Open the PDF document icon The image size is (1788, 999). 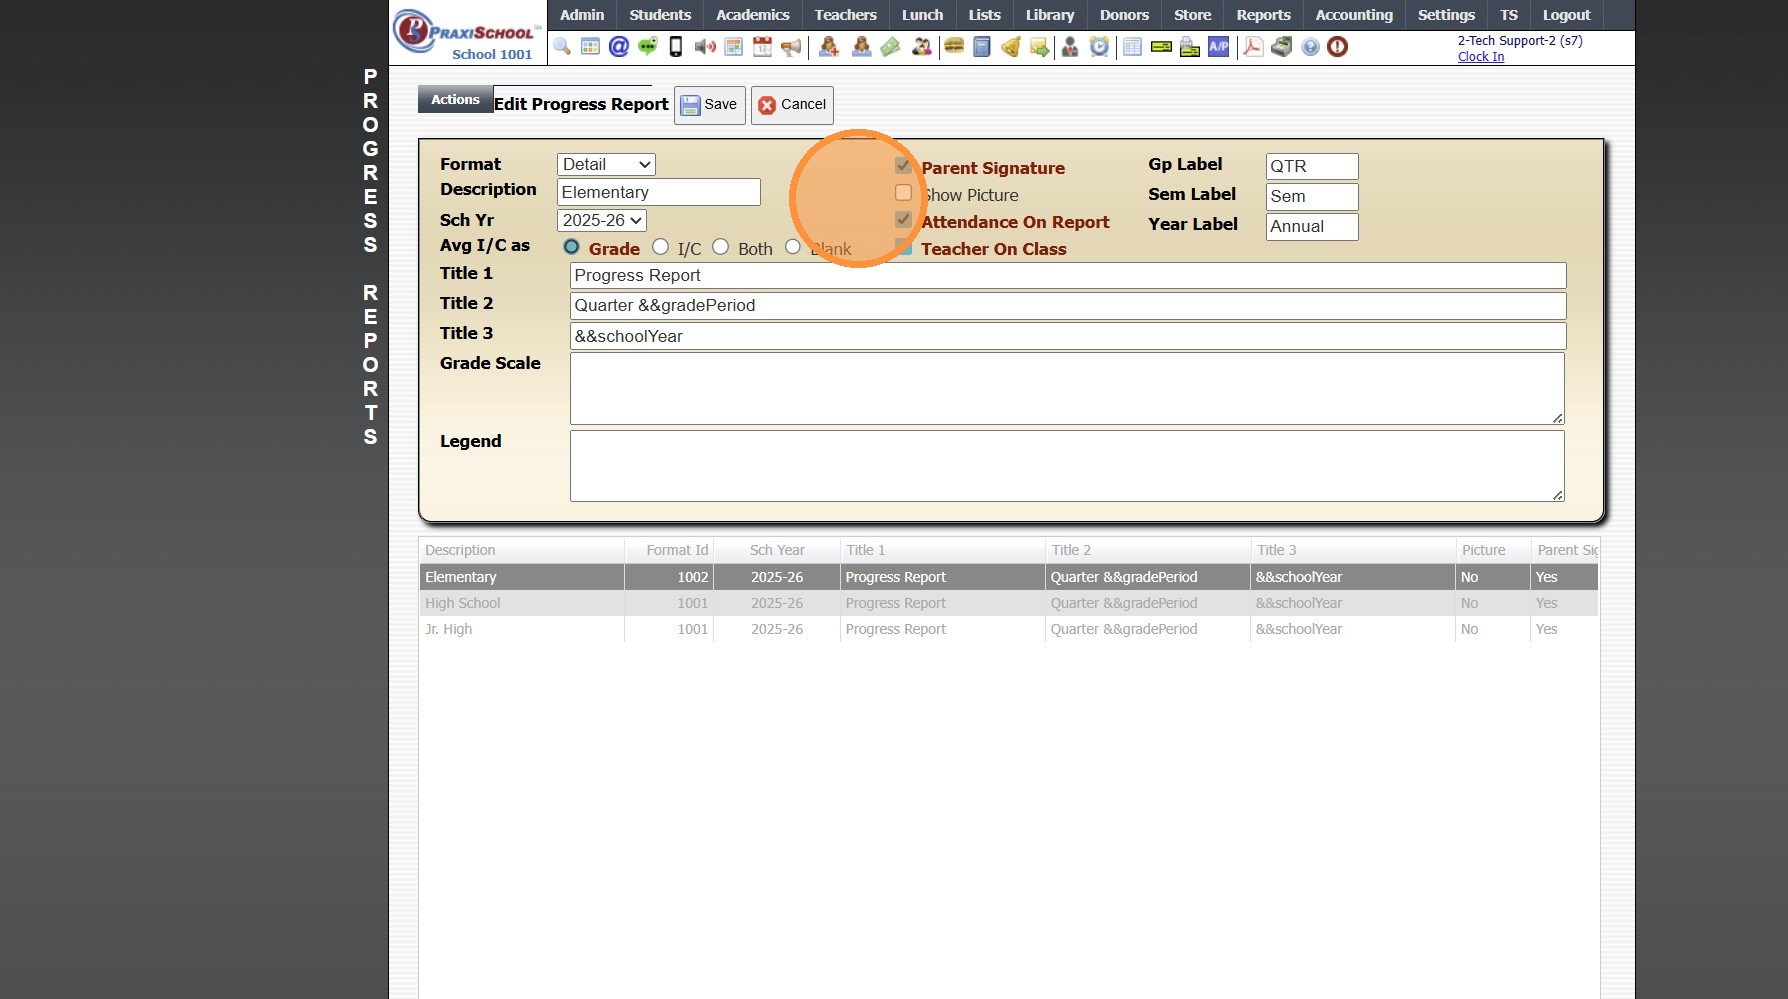pos(1253,46)
